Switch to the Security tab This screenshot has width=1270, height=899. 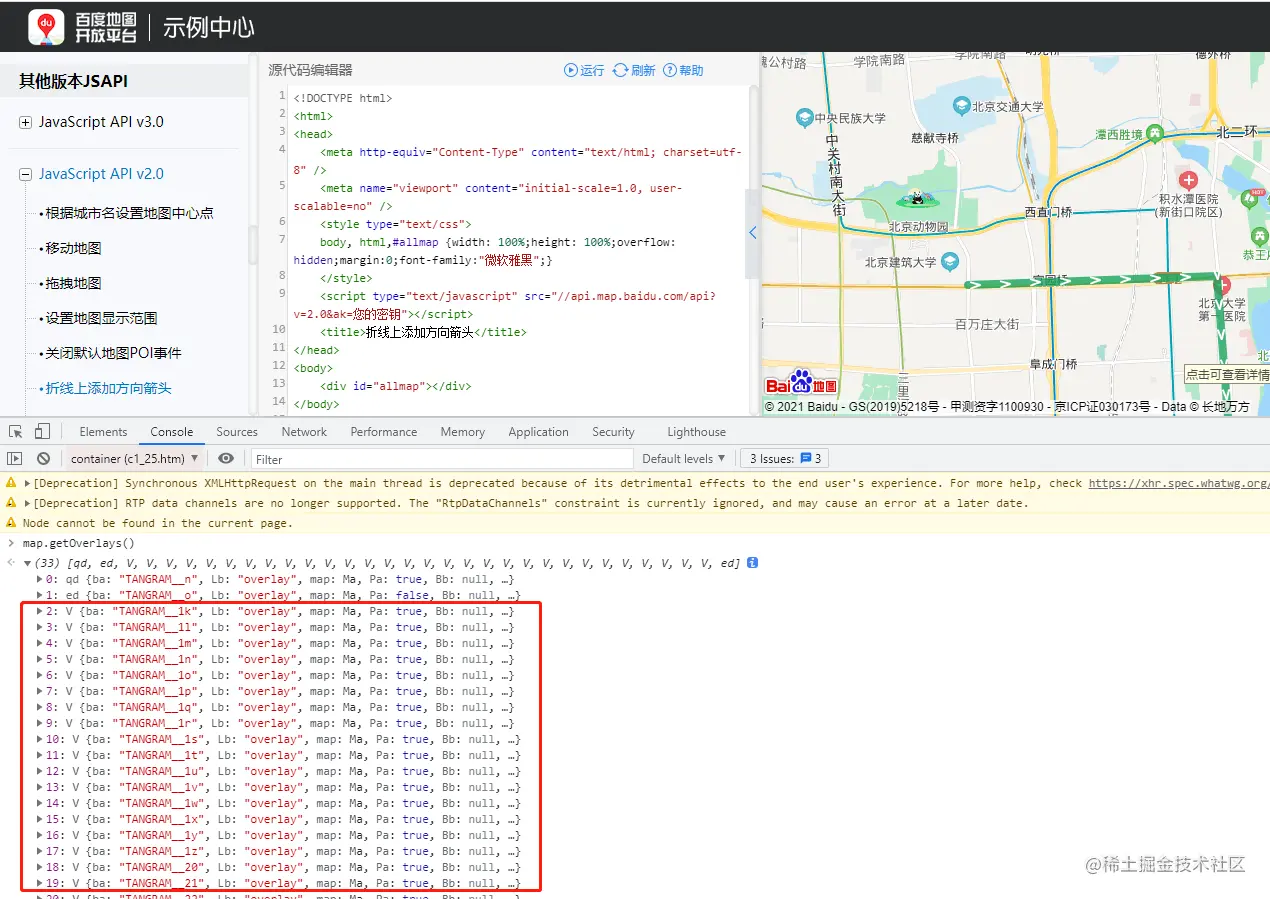coord(613,432)
